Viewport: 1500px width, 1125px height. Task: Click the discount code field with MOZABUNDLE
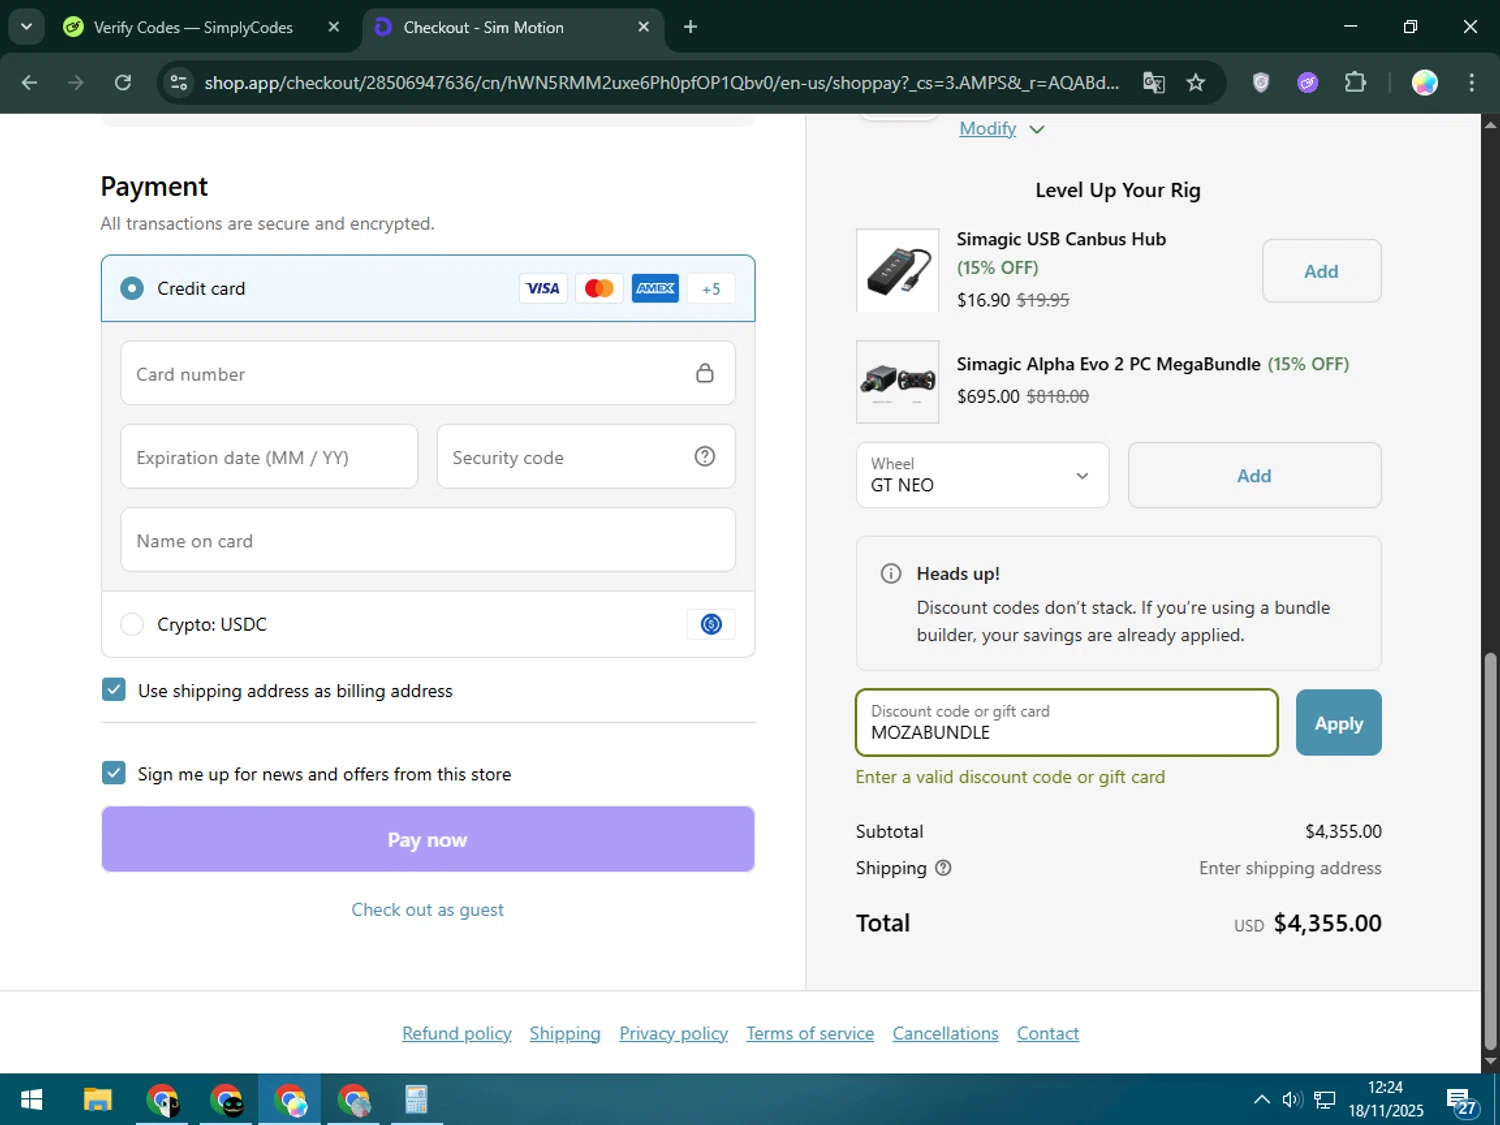[1067, 722]
